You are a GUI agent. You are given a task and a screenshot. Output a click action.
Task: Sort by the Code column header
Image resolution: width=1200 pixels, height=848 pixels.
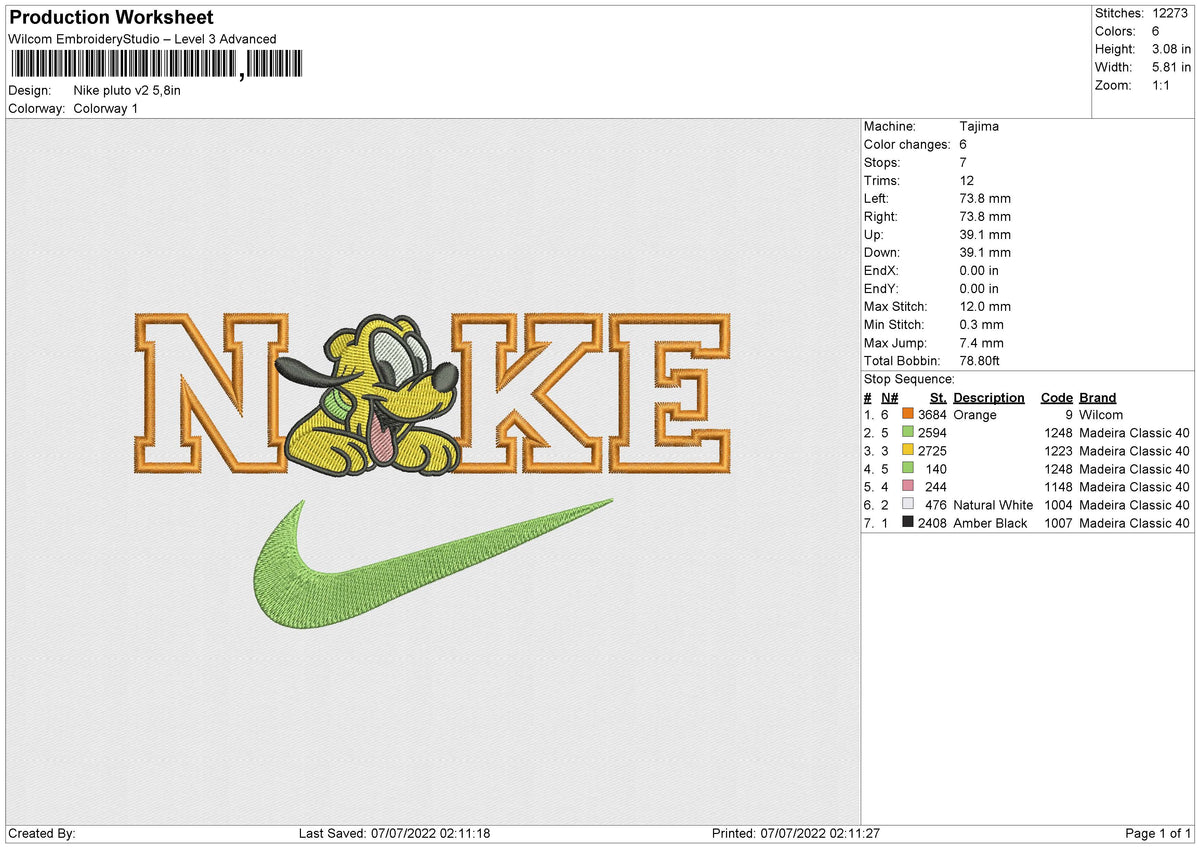pyautogui.click(x=1056, y=397)
